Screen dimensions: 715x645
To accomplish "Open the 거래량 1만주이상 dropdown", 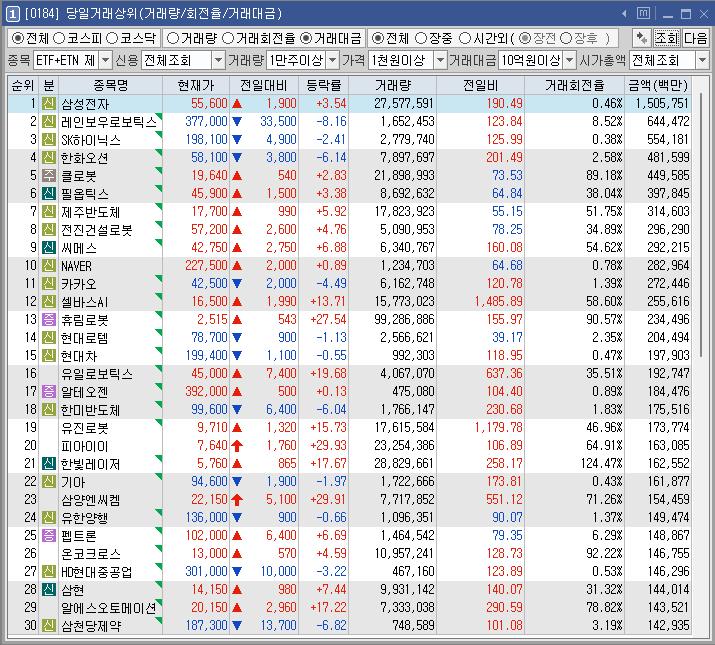I will (x=333, y=60).
